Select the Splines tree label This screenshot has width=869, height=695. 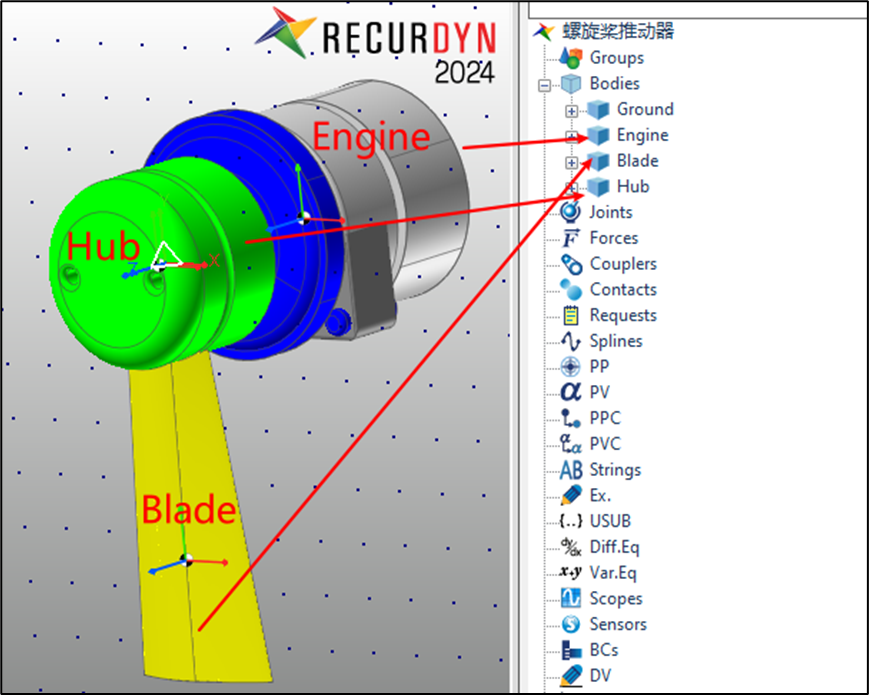pos(616,341)
